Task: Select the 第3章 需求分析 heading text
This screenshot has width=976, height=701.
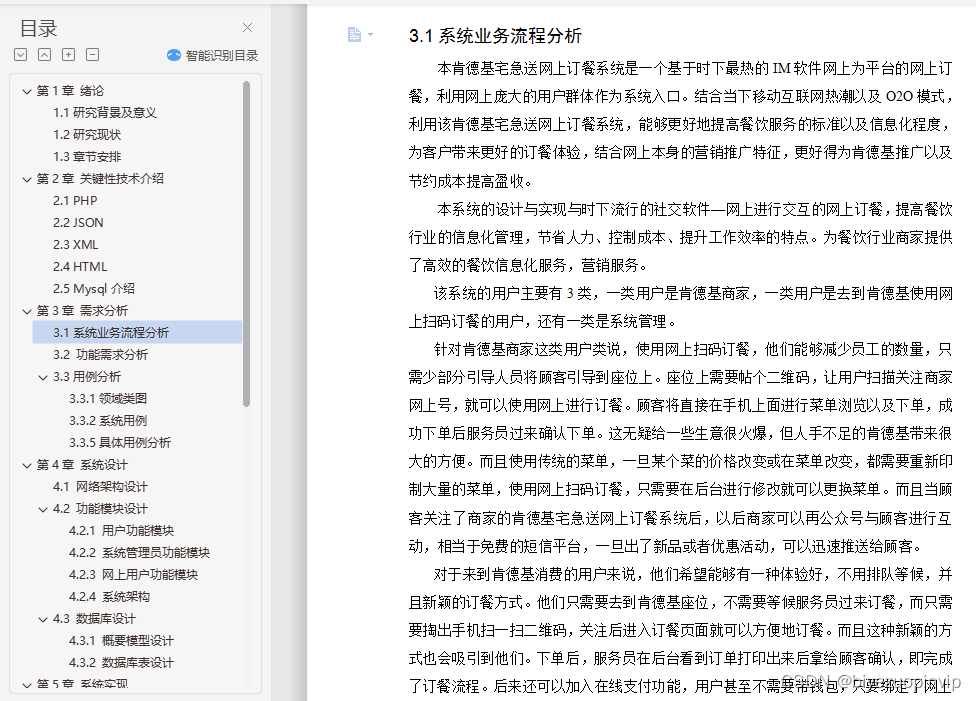Action: click(x=82, y=311)
